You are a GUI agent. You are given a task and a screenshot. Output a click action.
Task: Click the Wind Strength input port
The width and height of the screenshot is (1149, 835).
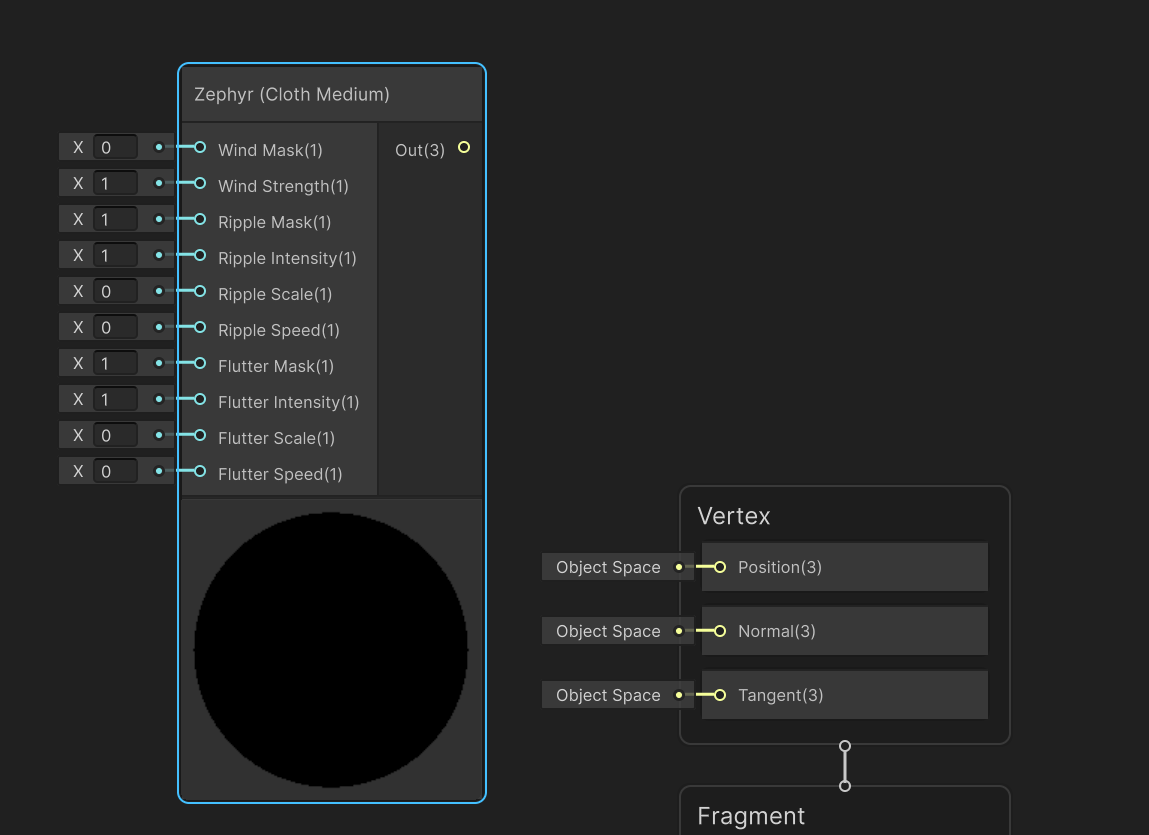pos(199,184)
